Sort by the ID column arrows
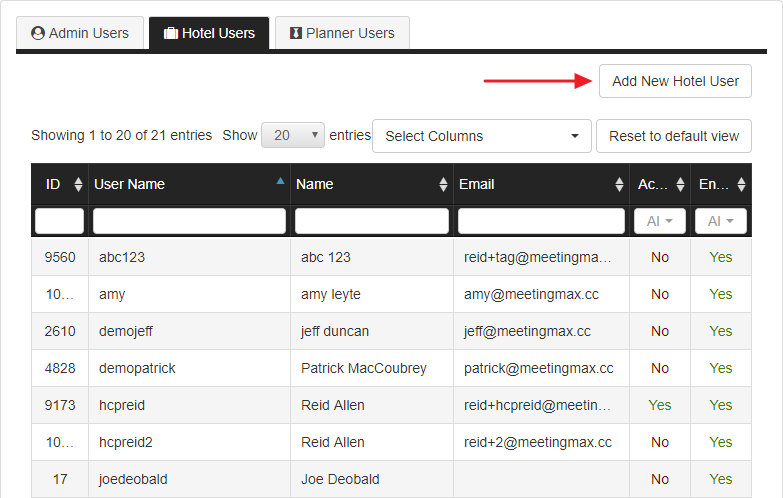Screen dimensions: 783x498 (78, 184)
